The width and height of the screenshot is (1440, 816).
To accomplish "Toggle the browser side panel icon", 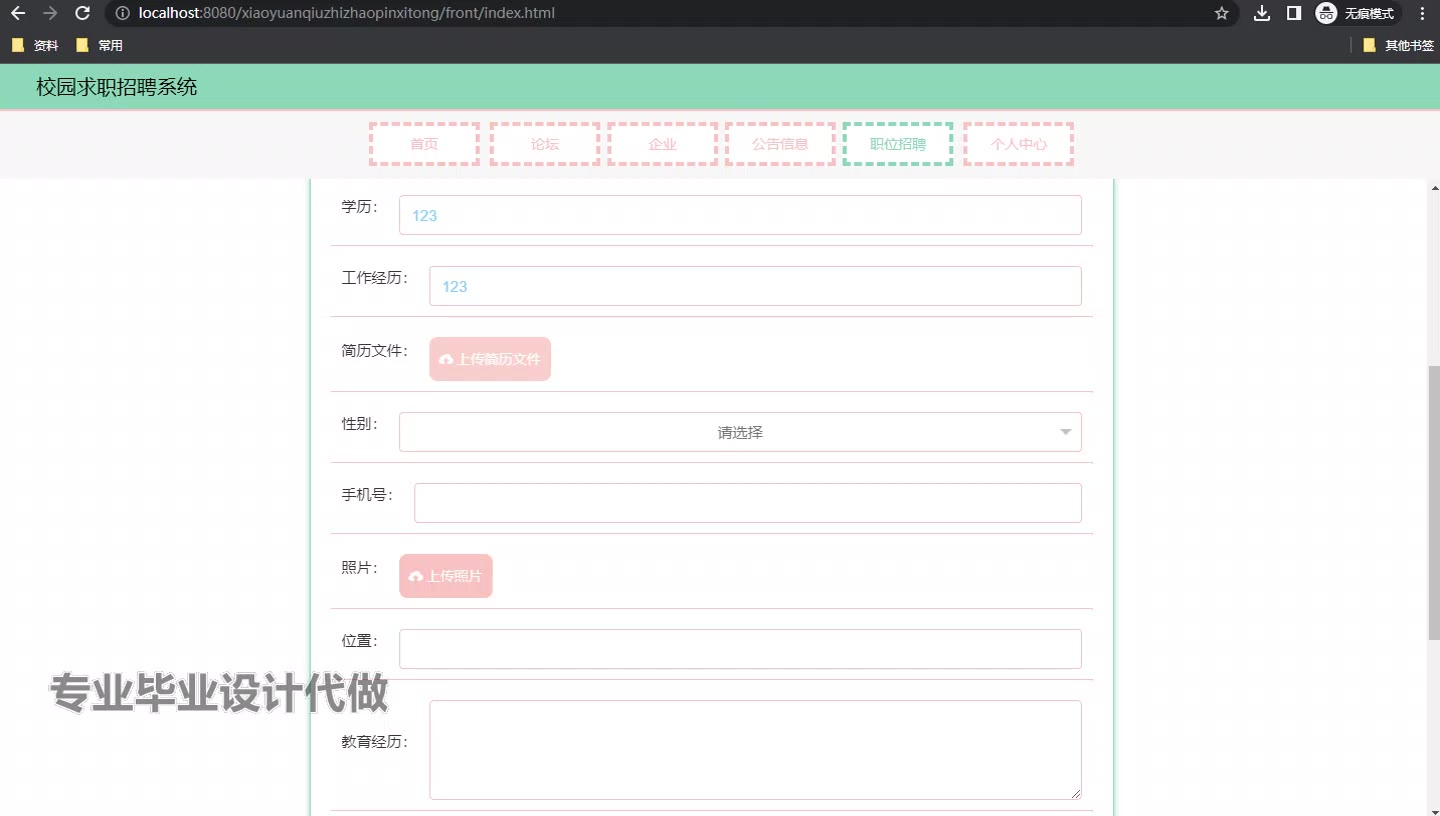I will pos(1293,13).
